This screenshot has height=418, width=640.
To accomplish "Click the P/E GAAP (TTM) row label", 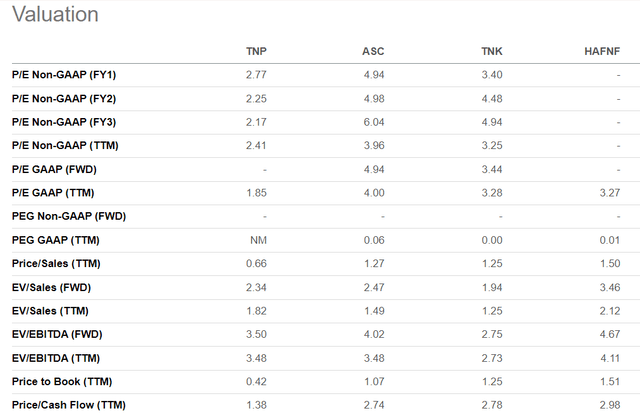I will [53, 193].
